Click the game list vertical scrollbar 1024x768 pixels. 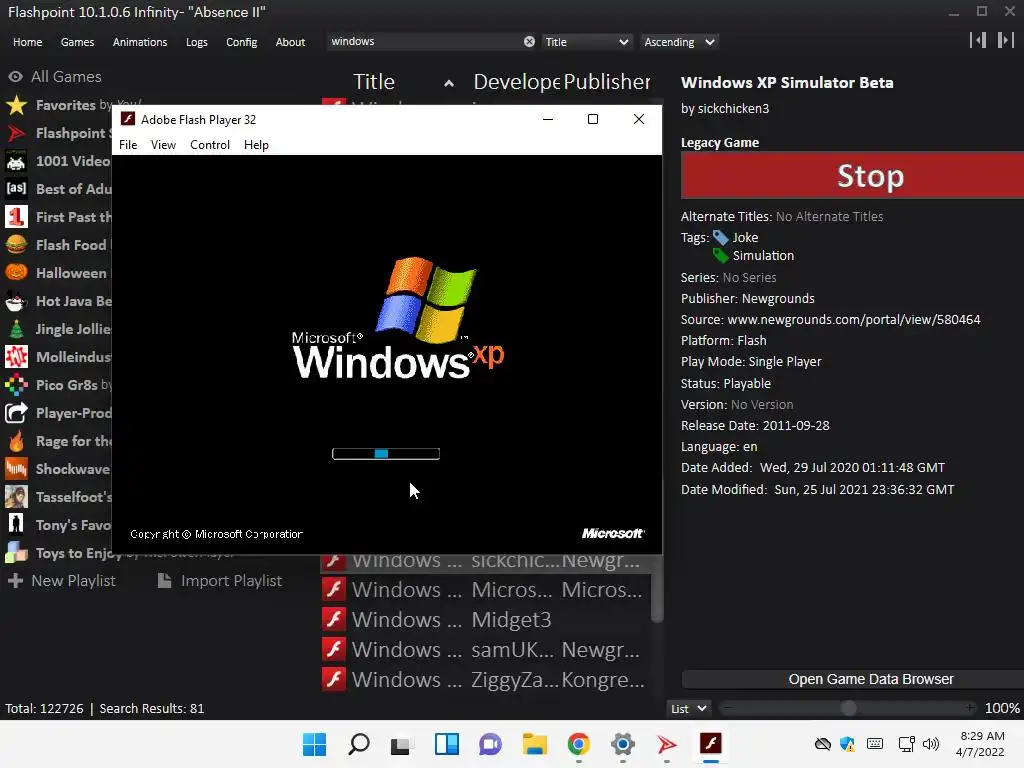(657, 588)
